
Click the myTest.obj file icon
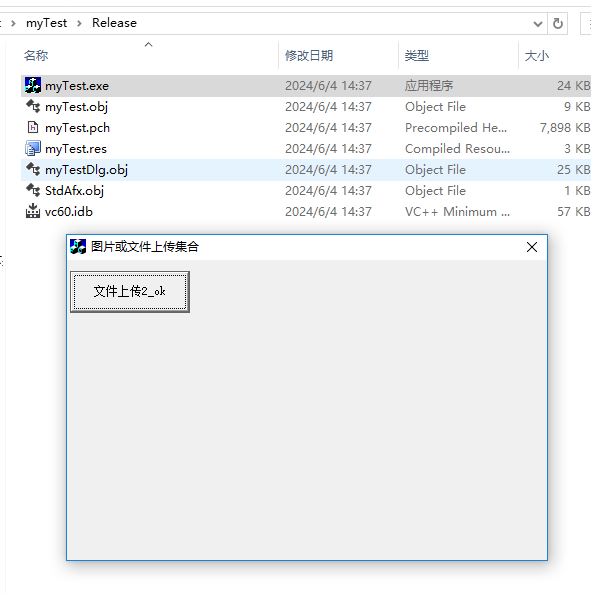pyautogui.click(x=33, y=106)
